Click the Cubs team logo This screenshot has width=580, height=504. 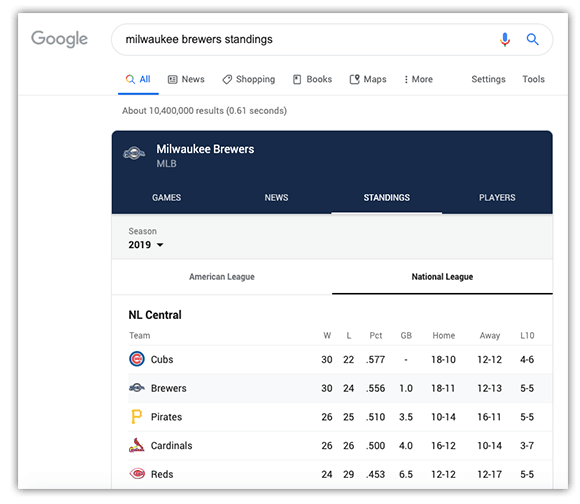tap(137, 359)
